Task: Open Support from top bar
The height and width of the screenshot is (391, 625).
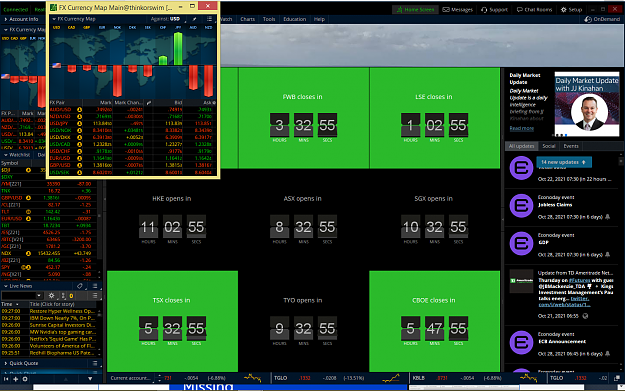Action: click(x=494, y=10)
